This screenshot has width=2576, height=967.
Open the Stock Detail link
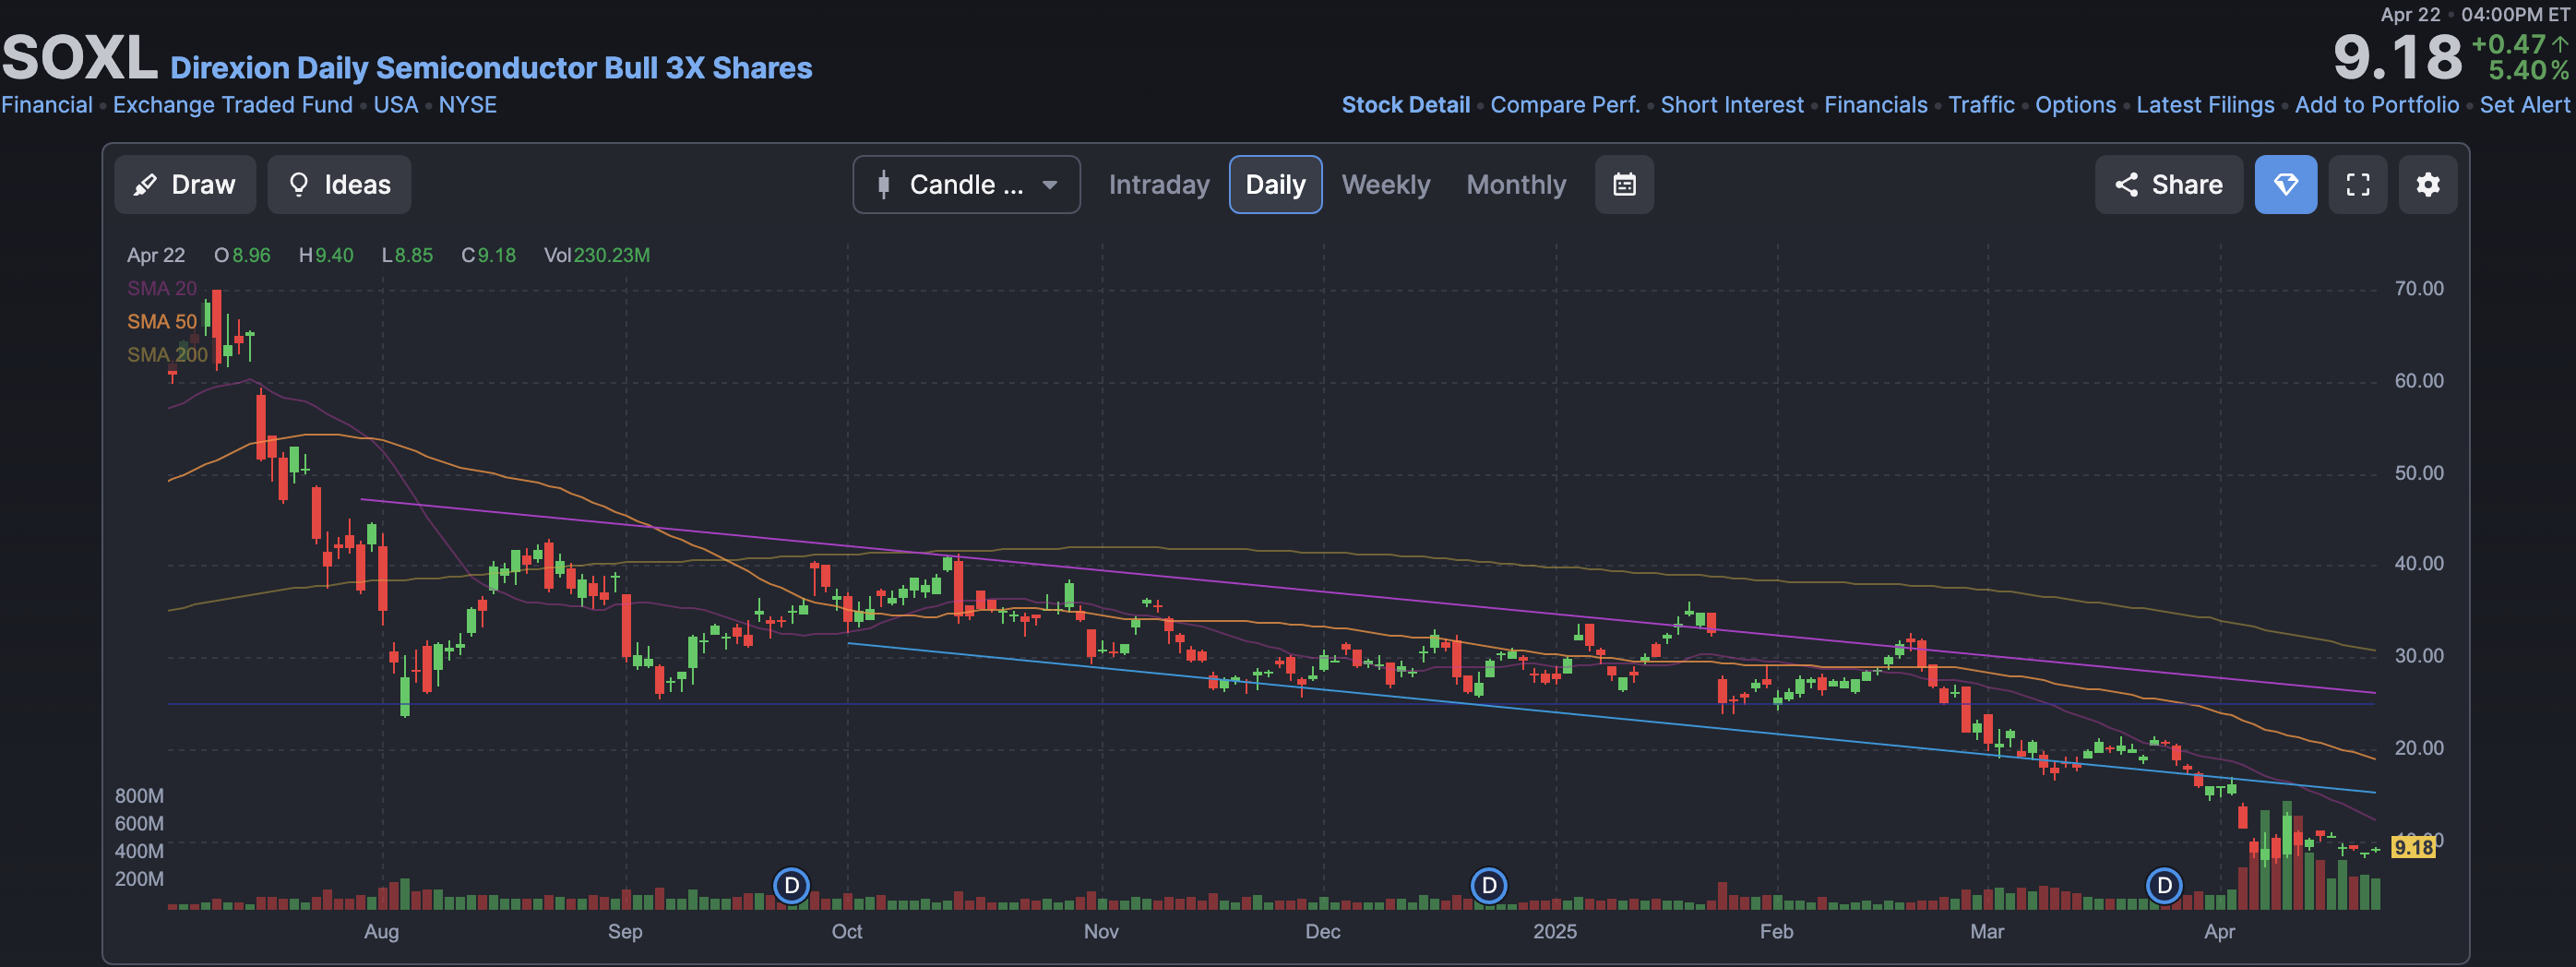coord(1405,105)
